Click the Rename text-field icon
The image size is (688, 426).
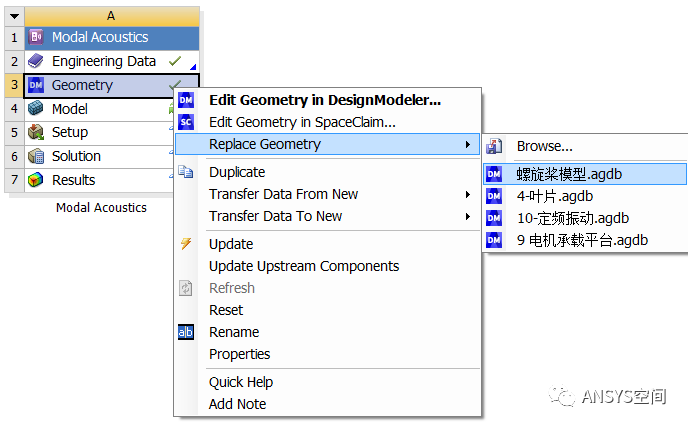[186, 332]
